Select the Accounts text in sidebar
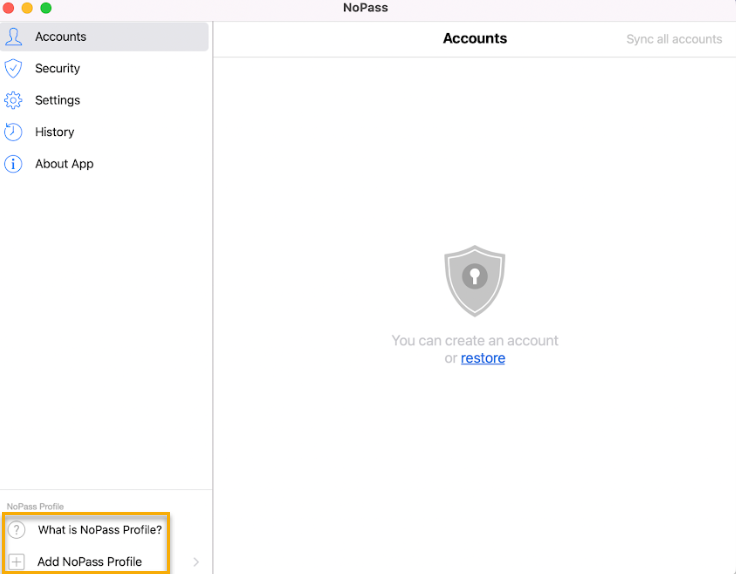 (x=60, y=37)
